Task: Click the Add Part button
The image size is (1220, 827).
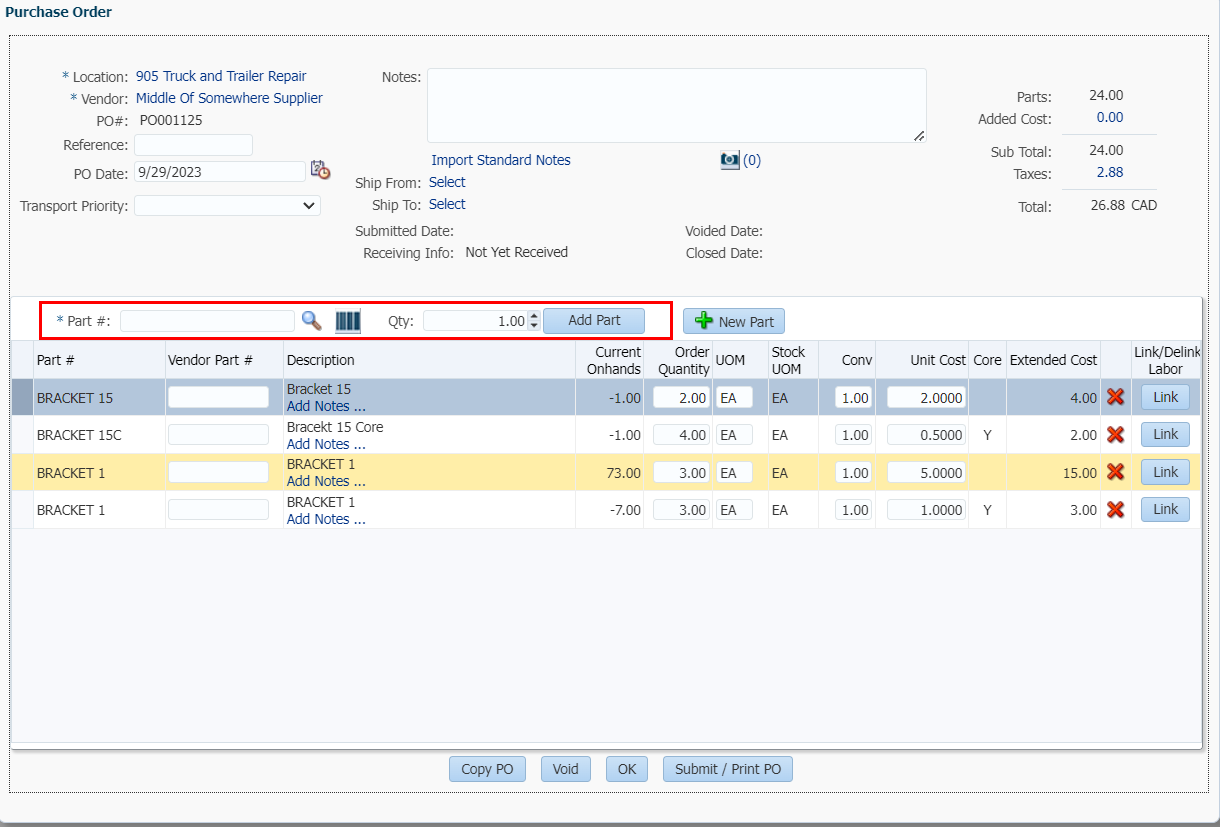Action: (594, 321)
